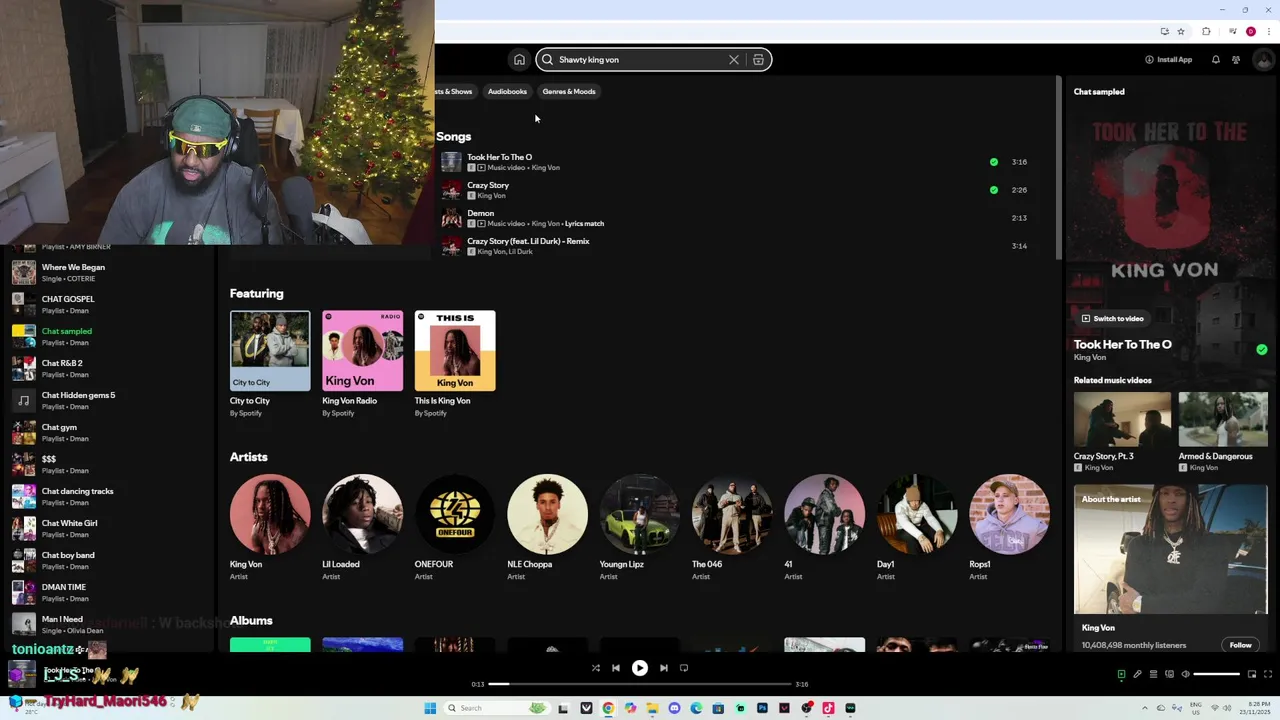Screen dimensions: 1280x720
Task: Open Lil Loaded artist card
Action: click(363, 528)
